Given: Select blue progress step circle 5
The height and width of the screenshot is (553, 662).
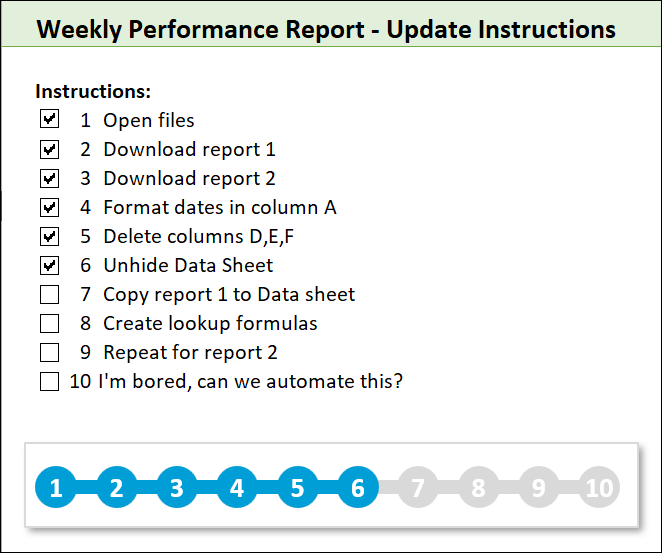Looking at the screenshot, I should [297, 488].
